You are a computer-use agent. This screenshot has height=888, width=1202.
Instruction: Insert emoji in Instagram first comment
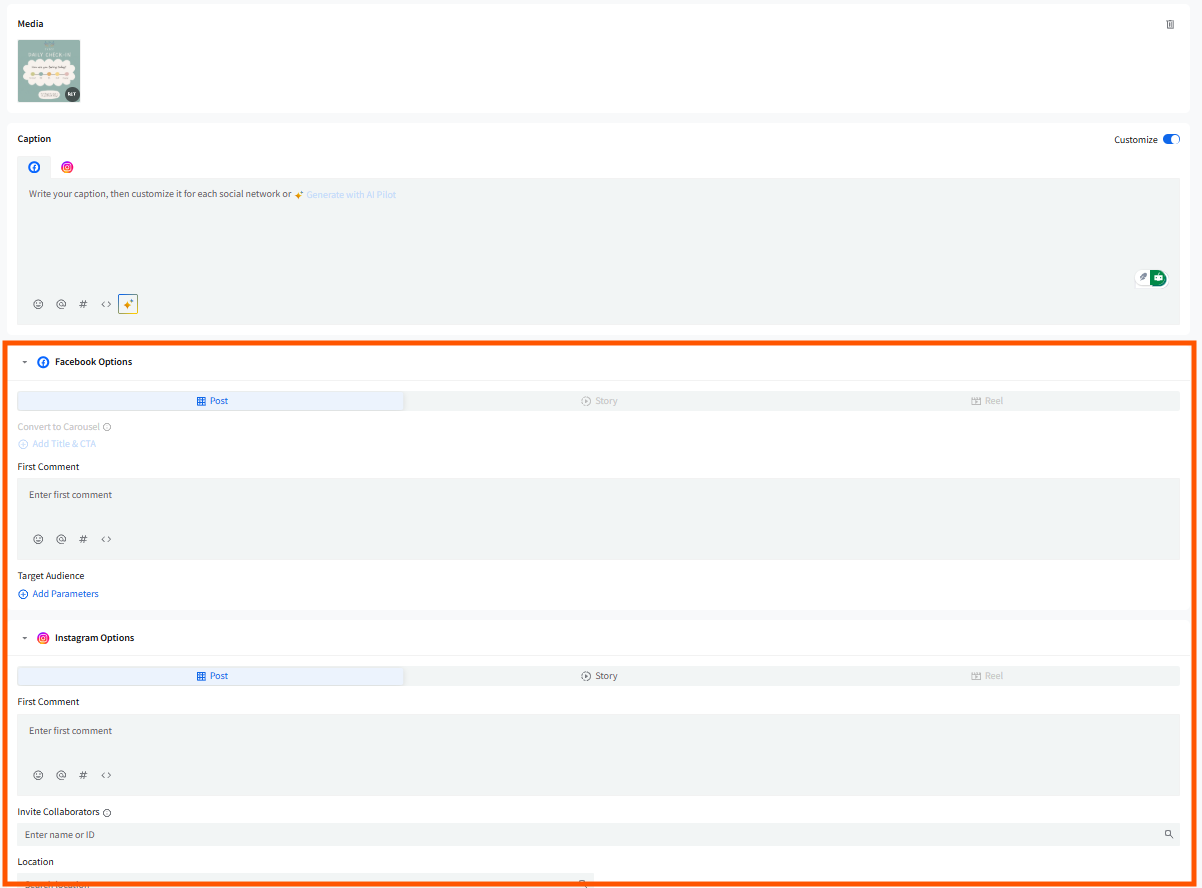(x=39, y=775)
